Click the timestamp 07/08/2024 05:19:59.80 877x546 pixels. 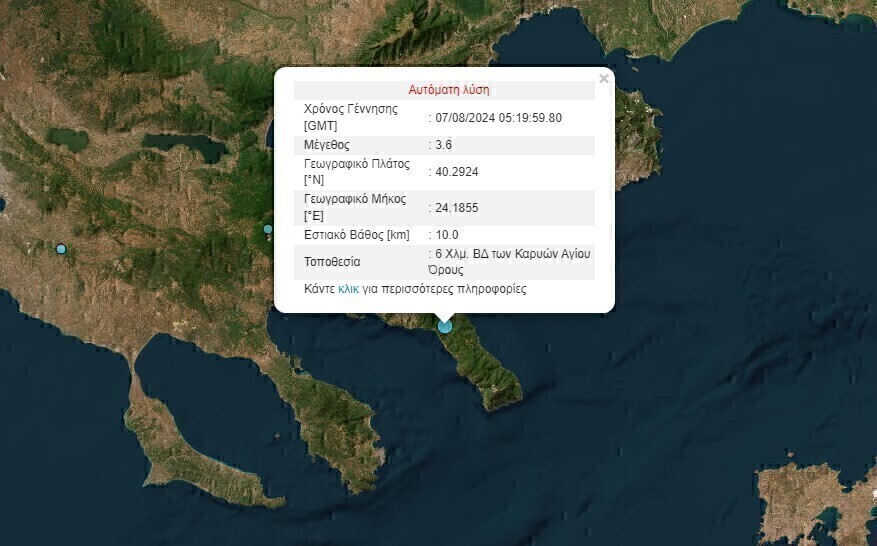coord(498,118)
